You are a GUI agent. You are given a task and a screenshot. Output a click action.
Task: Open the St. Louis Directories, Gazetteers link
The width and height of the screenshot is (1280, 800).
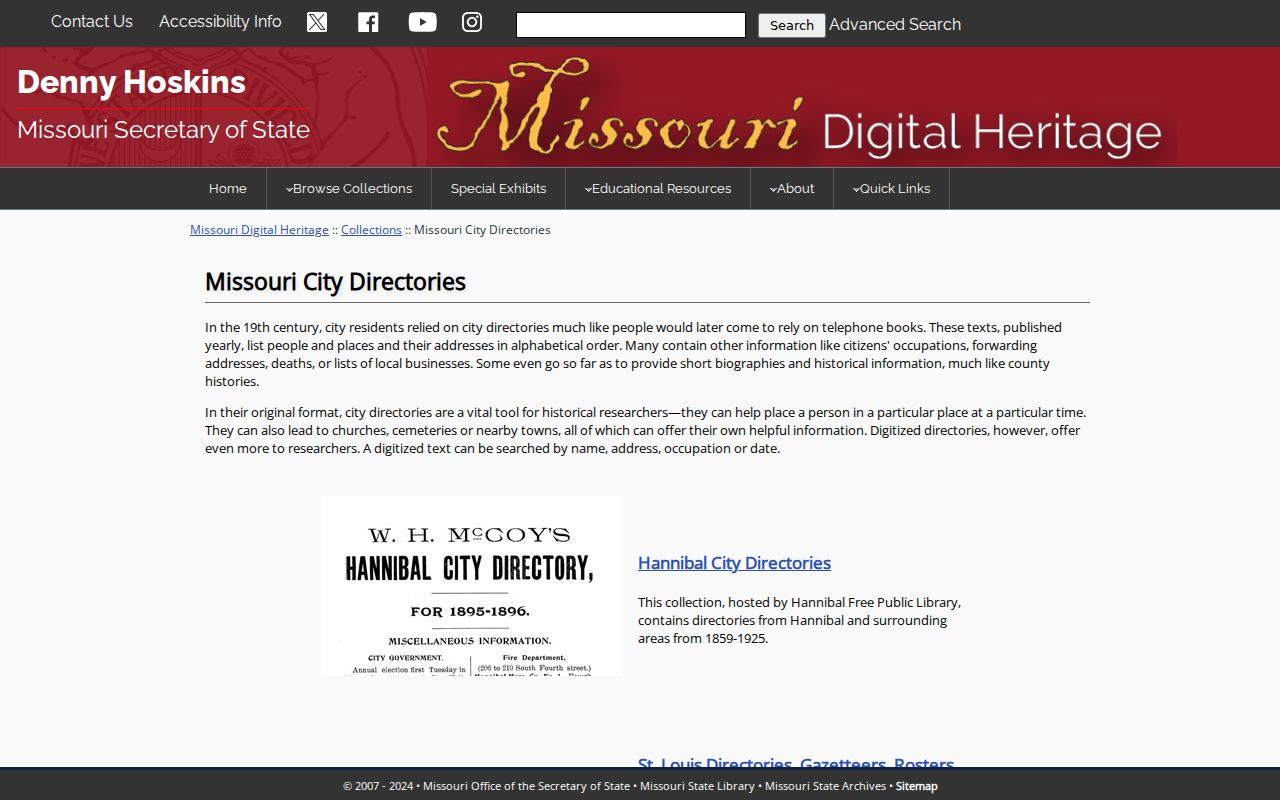[796, 763]
